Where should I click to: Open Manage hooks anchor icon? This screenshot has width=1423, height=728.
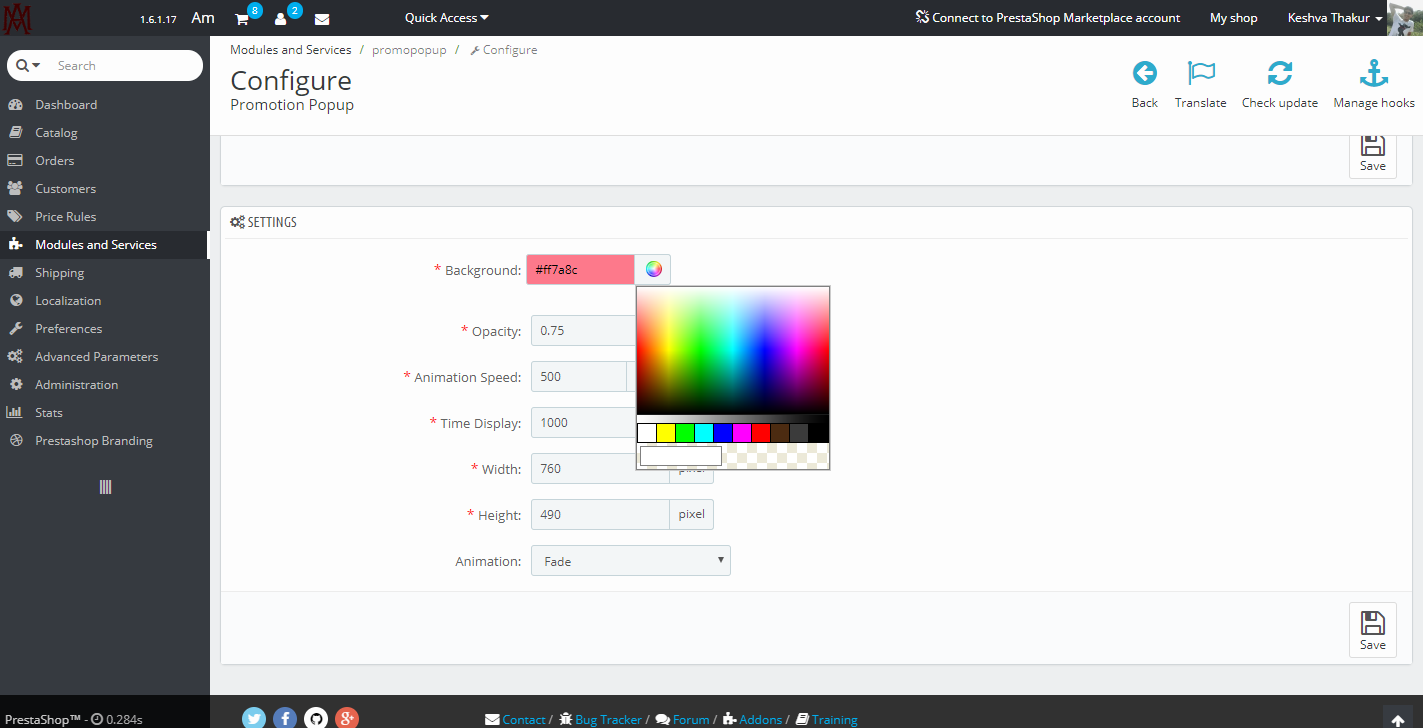[1374, 73]
